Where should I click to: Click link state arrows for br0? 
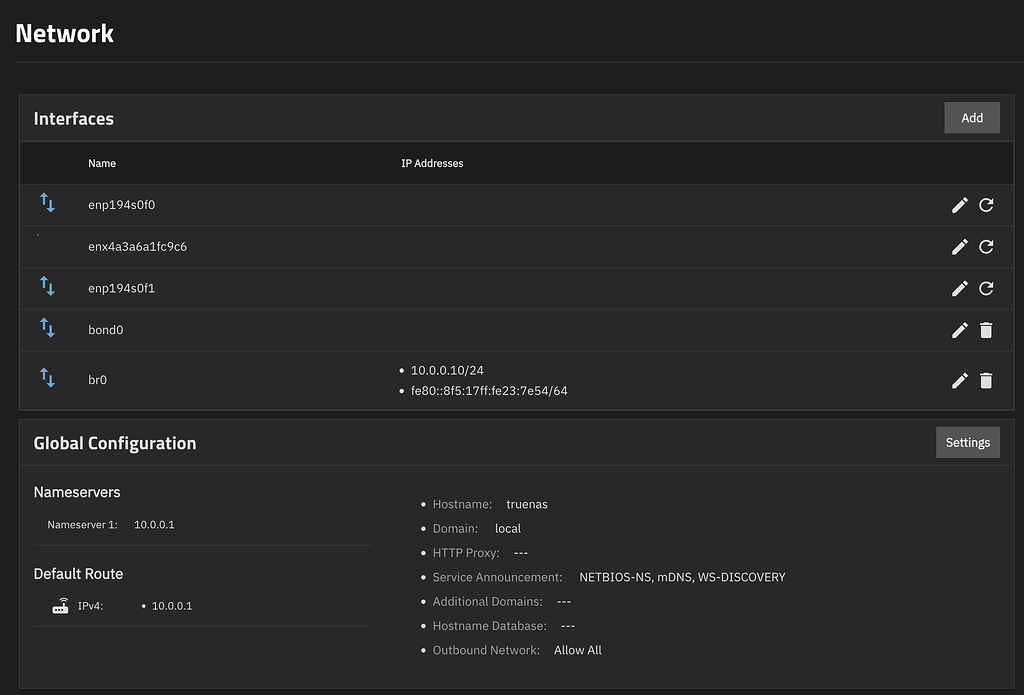(x=47, y=378)
